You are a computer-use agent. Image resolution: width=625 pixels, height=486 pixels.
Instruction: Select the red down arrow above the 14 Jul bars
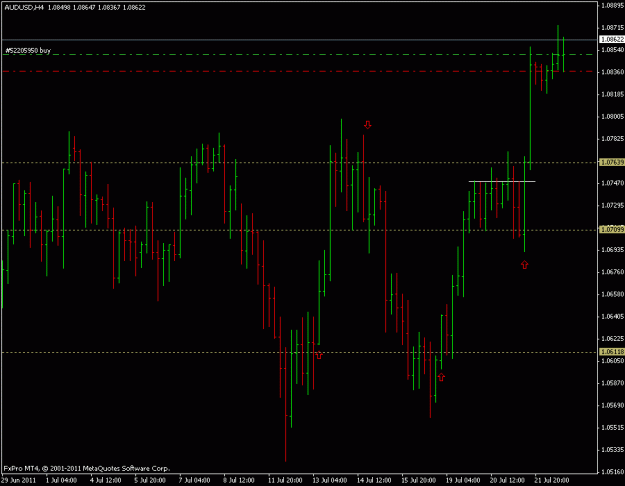point(368,125)
